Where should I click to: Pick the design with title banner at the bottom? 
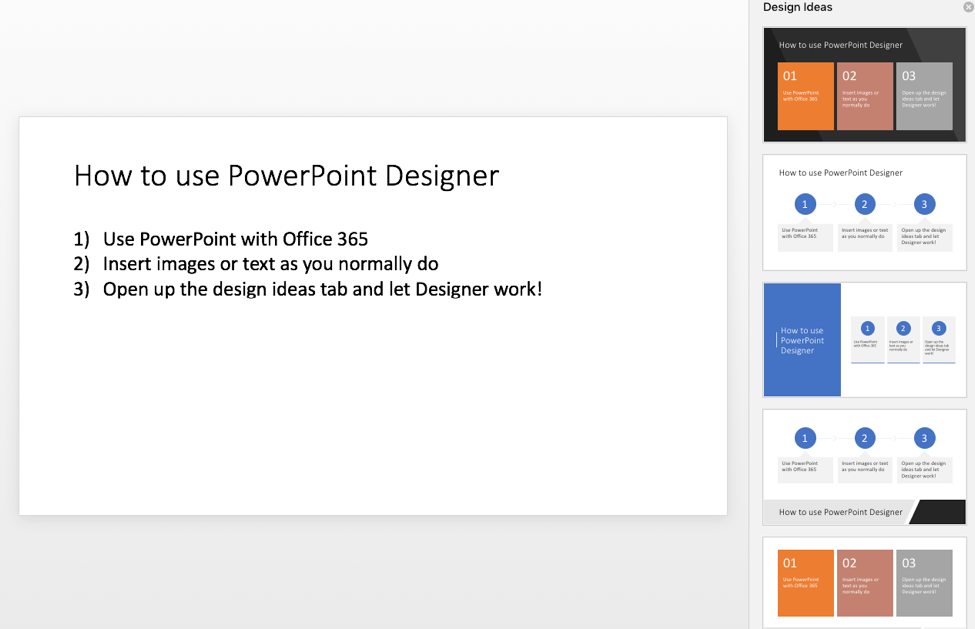click(x=864, y=467)
